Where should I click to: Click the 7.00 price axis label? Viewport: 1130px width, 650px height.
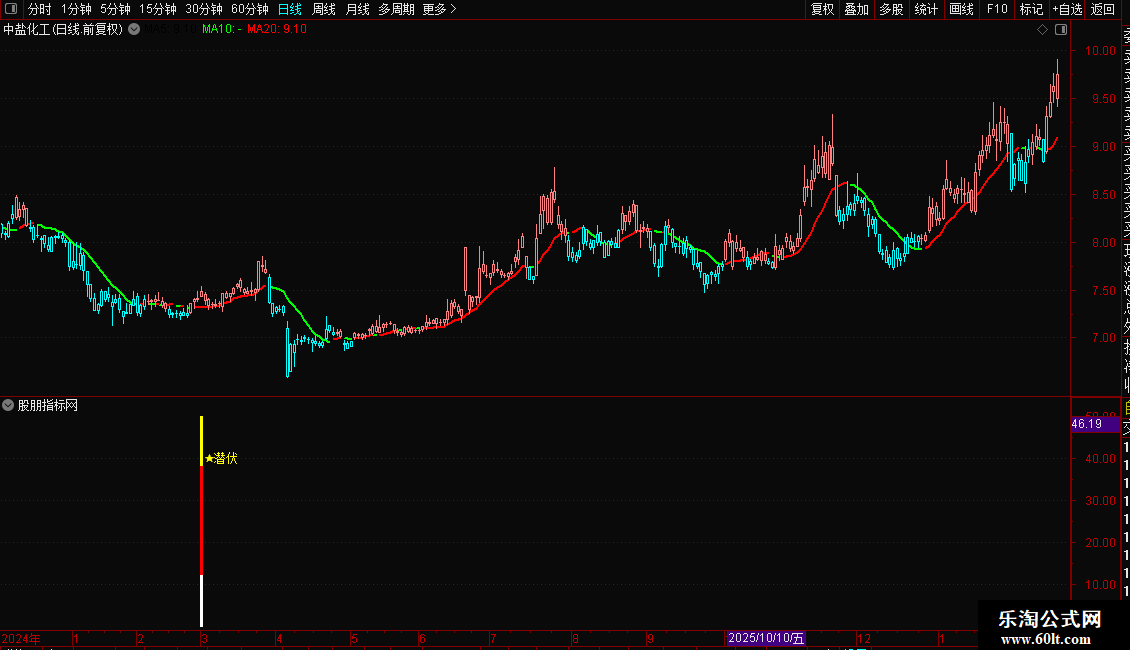coord(1103,337)
